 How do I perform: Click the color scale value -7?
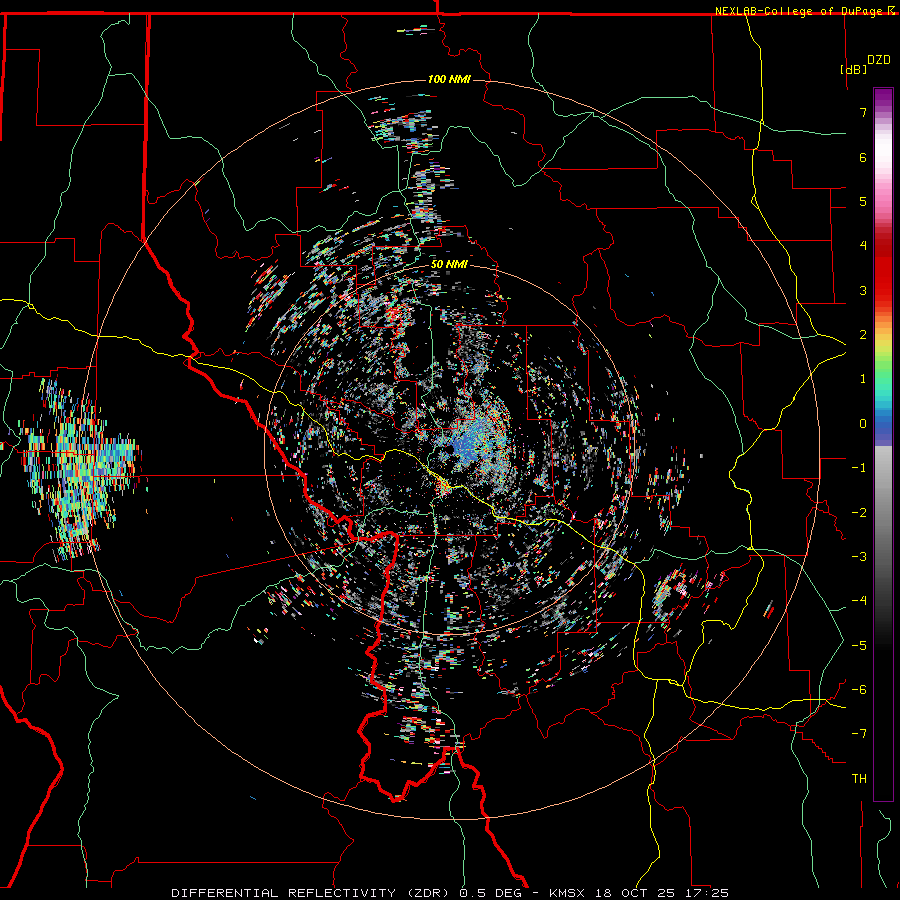click(x=860, y=734)
